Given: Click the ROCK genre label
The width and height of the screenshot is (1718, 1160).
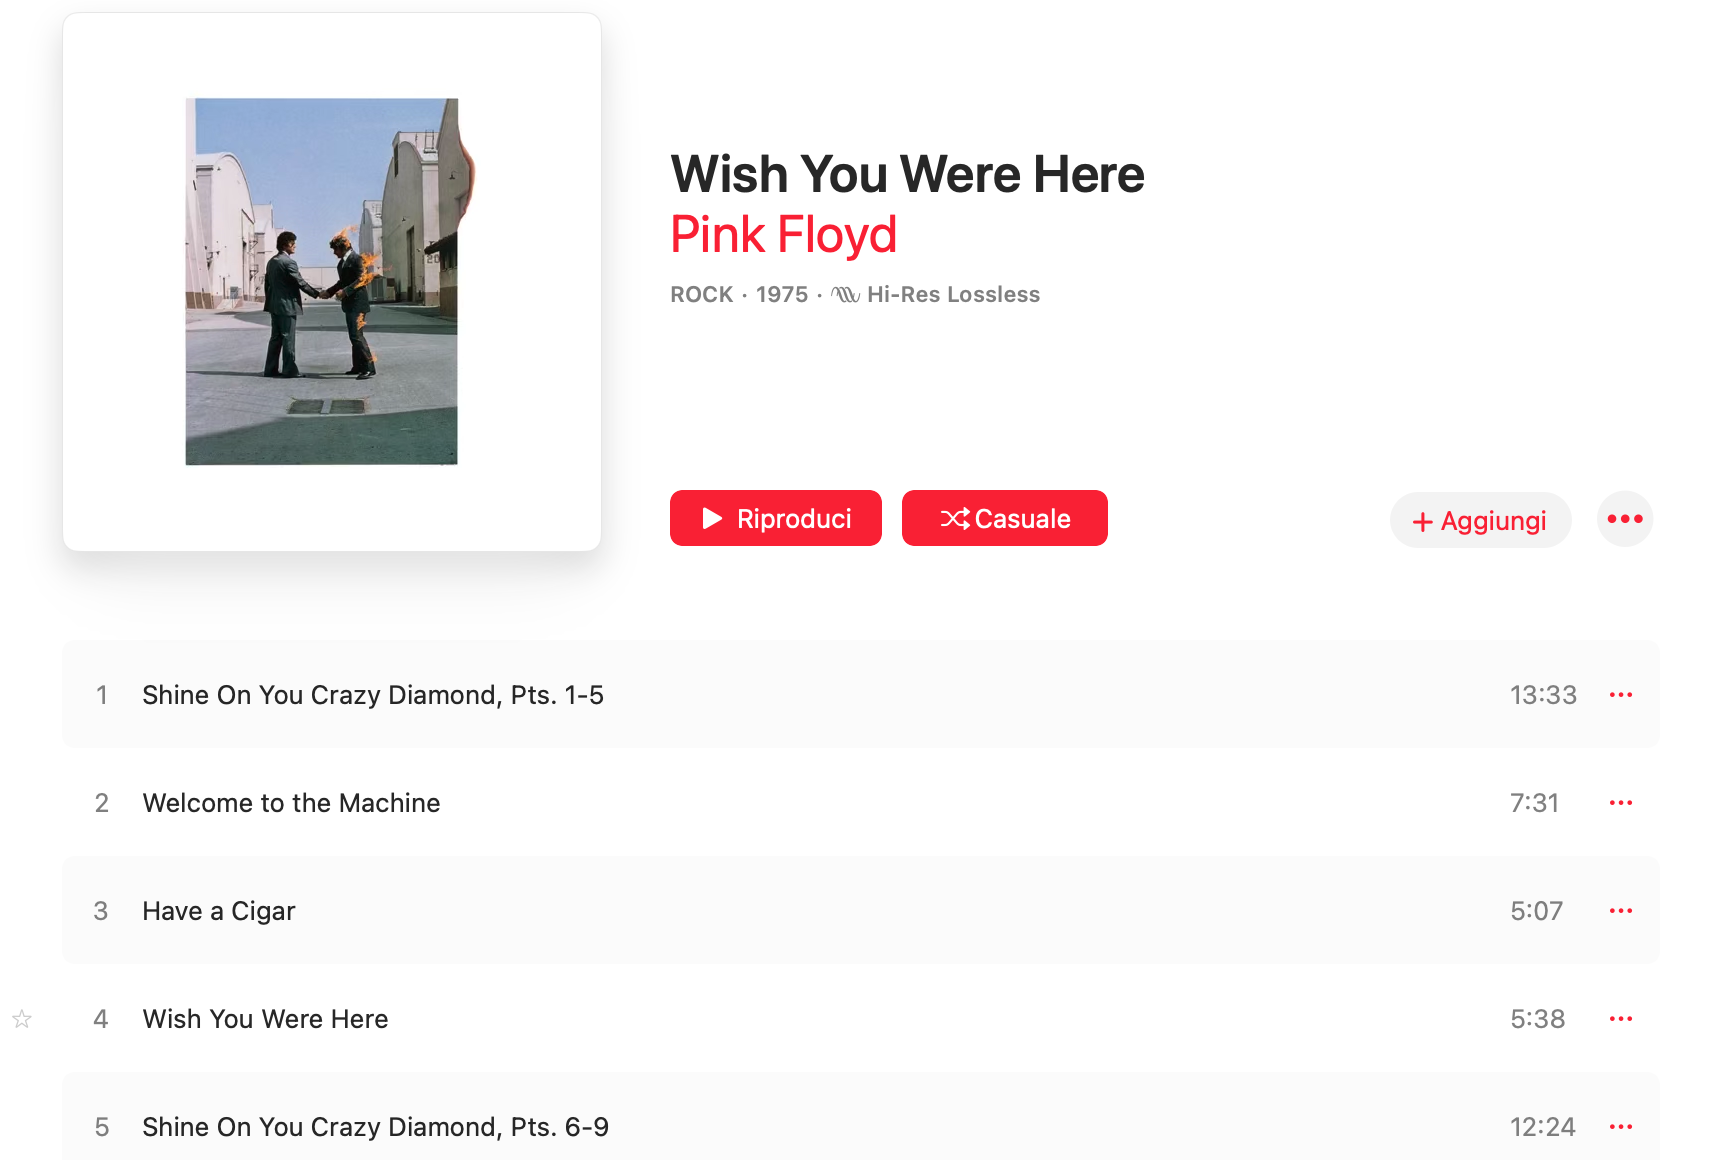Looking at the screenshot, I should pos(701,294).
